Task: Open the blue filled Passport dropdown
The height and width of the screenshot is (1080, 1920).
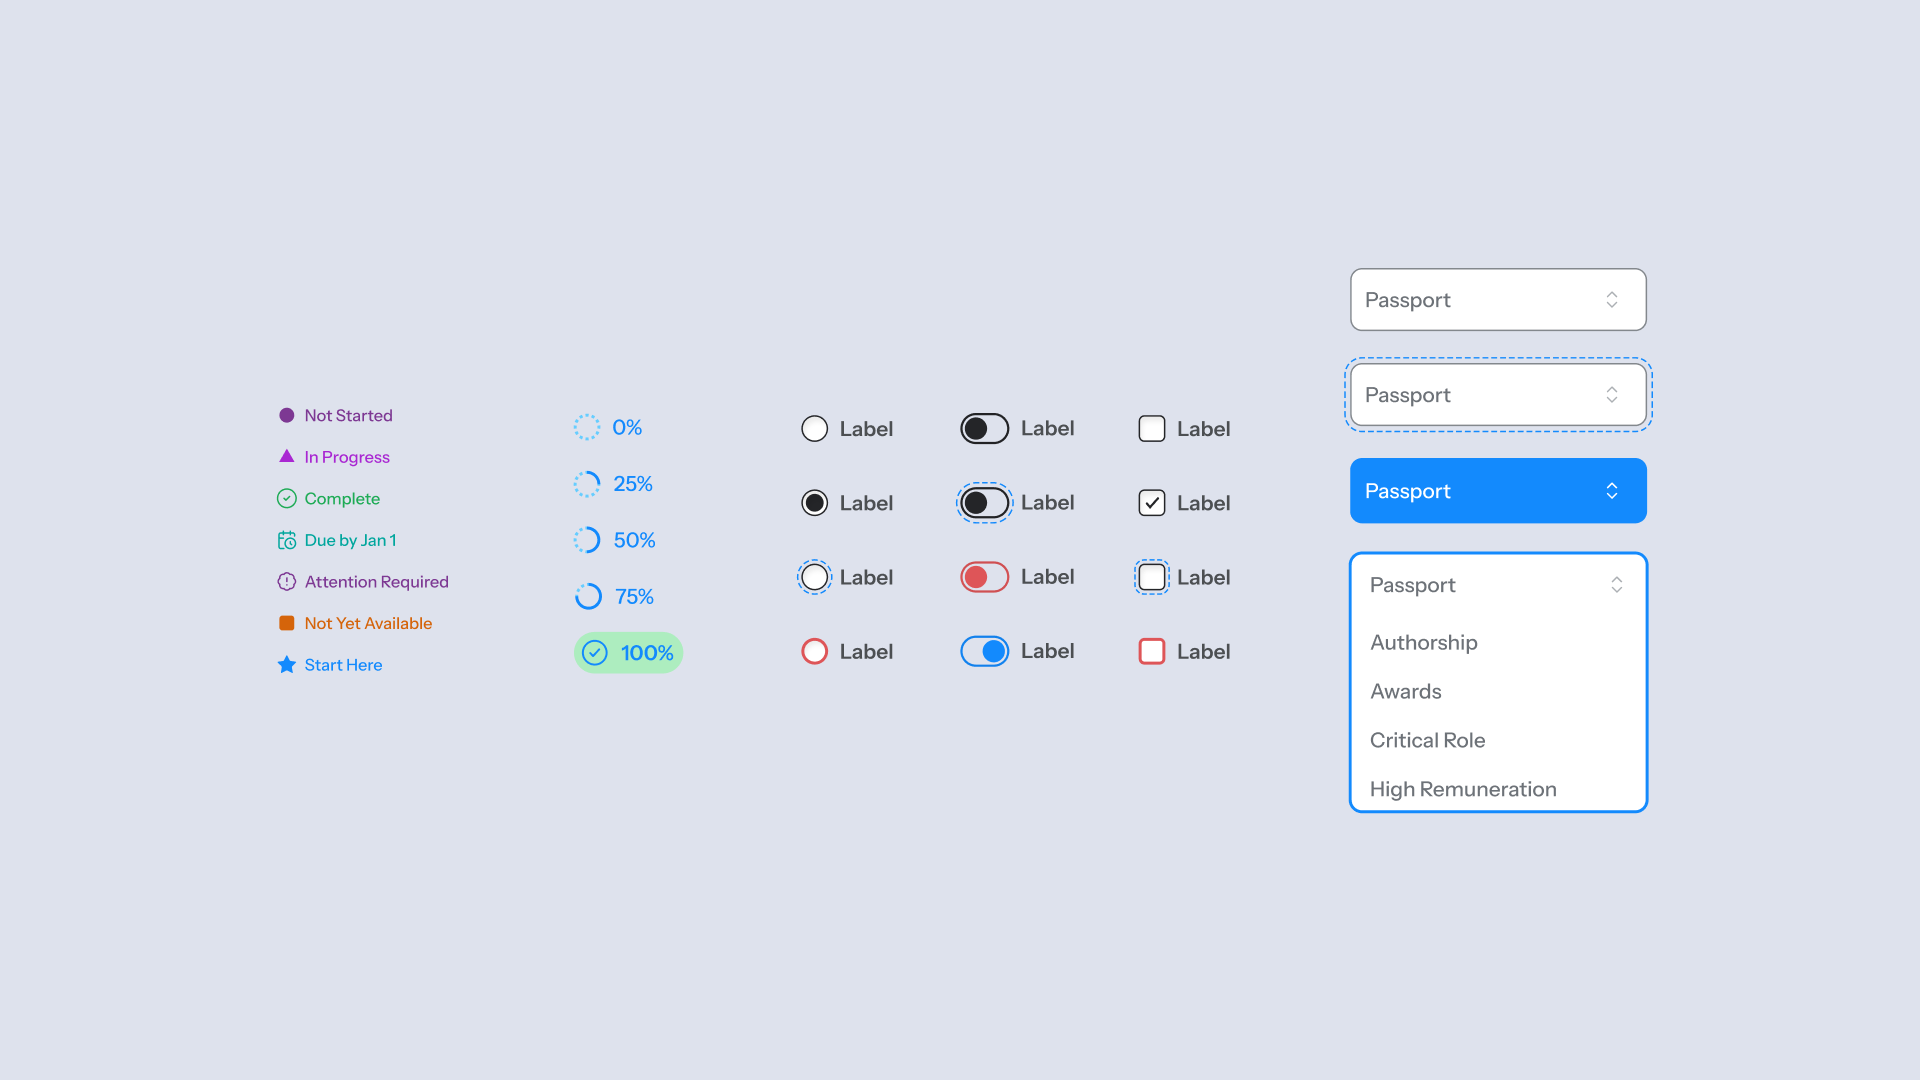Action: tap(1497, 491)
